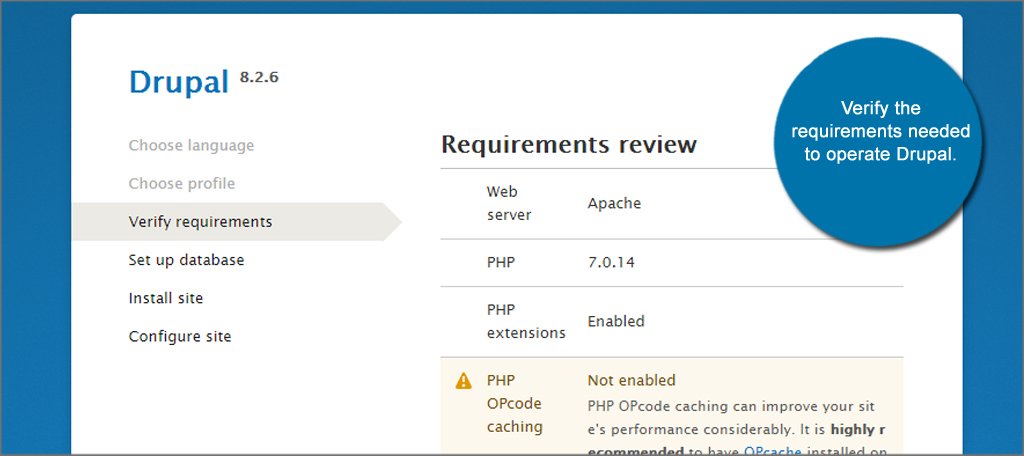Click the 8.2.6 version number
Viewport: 1024px width, 456px height.
point(259,75)
